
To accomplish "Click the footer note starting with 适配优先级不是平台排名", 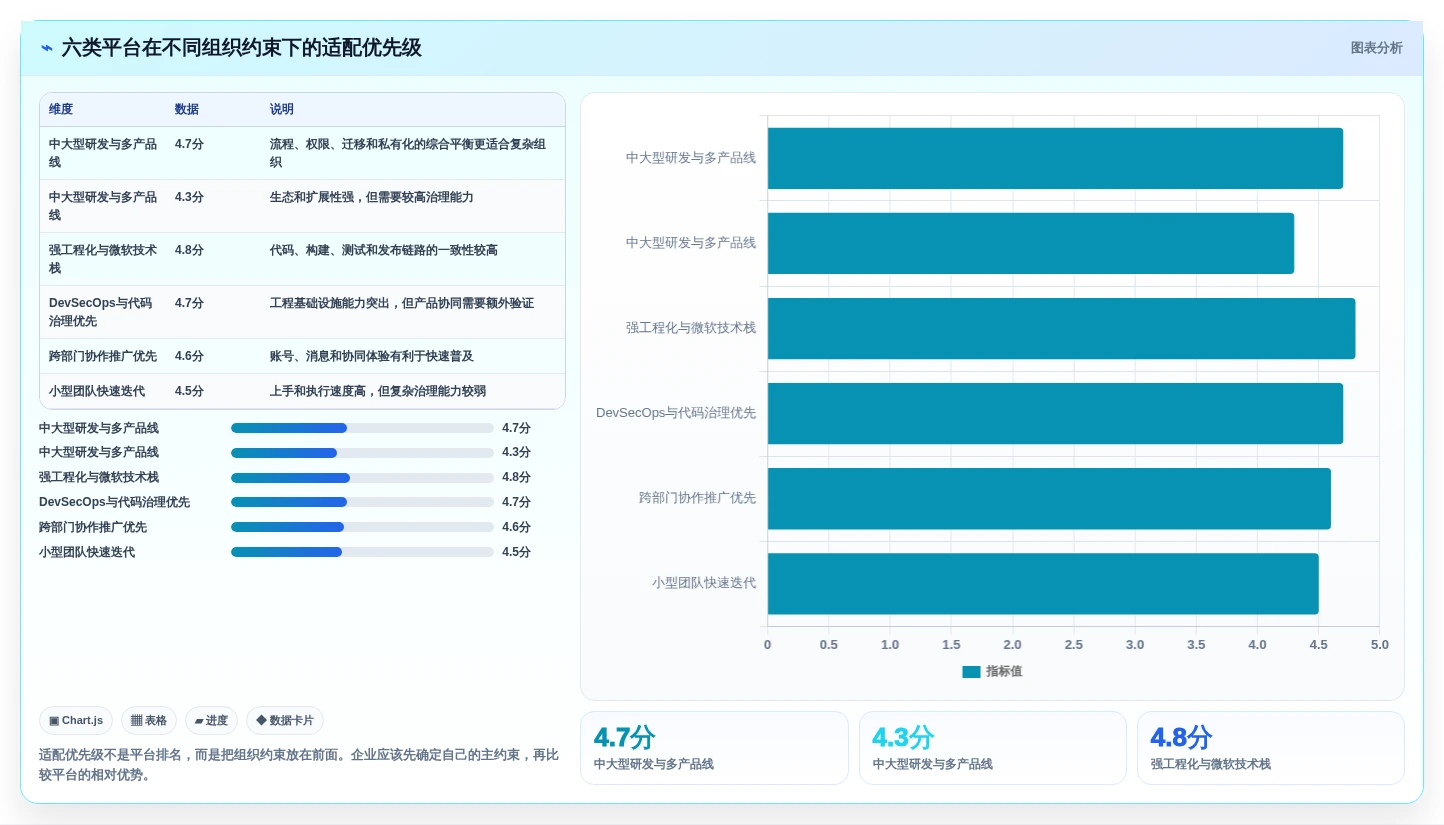I will (x=299, y=765).
